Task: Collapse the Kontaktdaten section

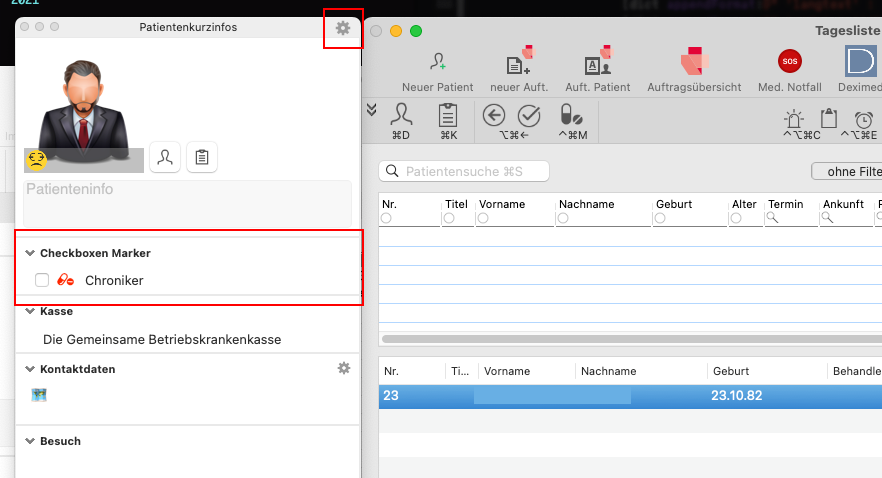Action: [30, 369]
